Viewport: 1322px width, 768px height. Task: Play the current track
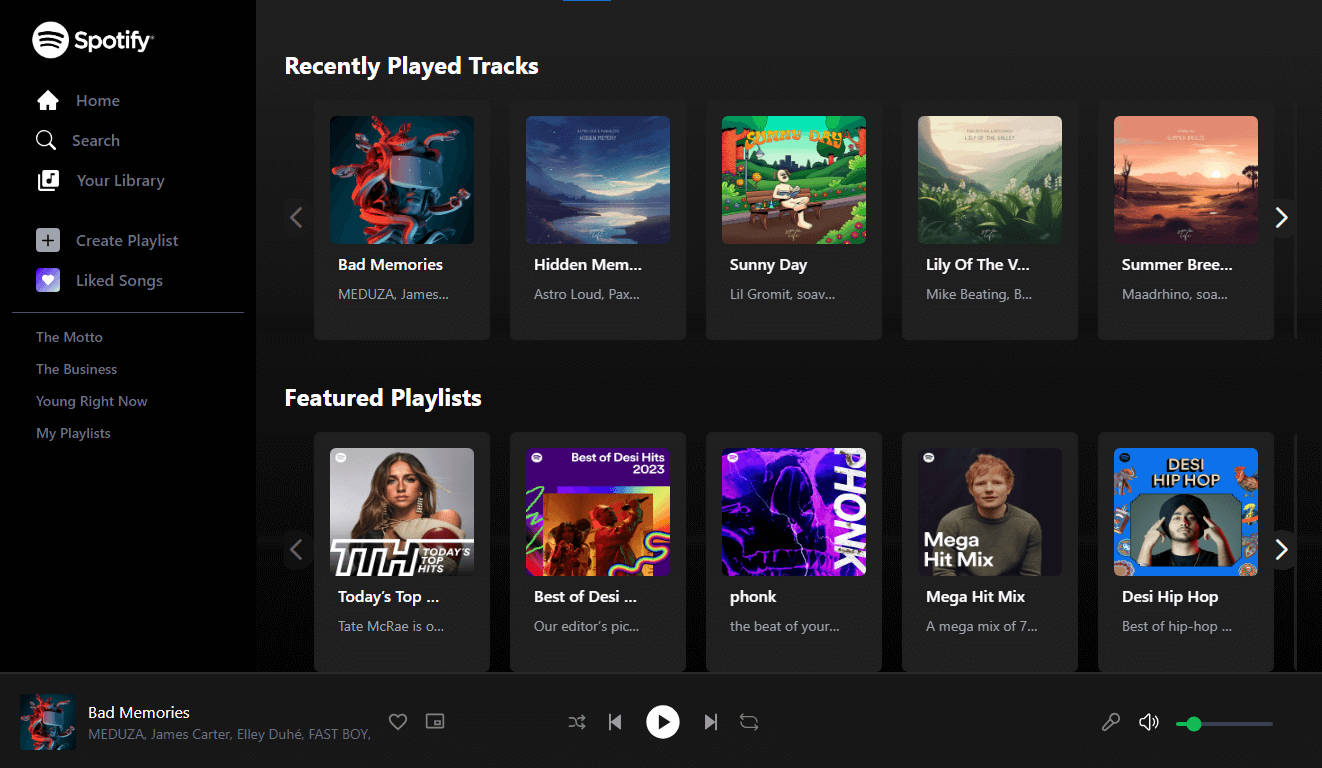(x=663, y=721)
